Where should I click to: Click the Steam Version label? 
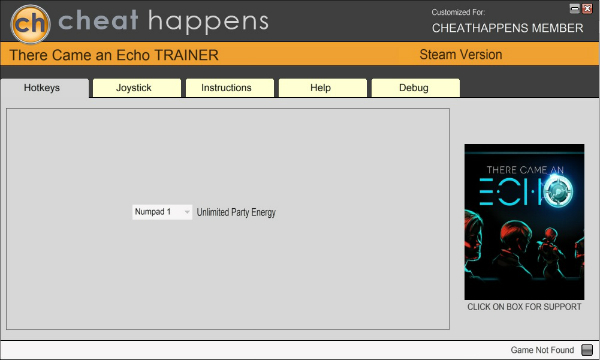(x=461, y=55)
